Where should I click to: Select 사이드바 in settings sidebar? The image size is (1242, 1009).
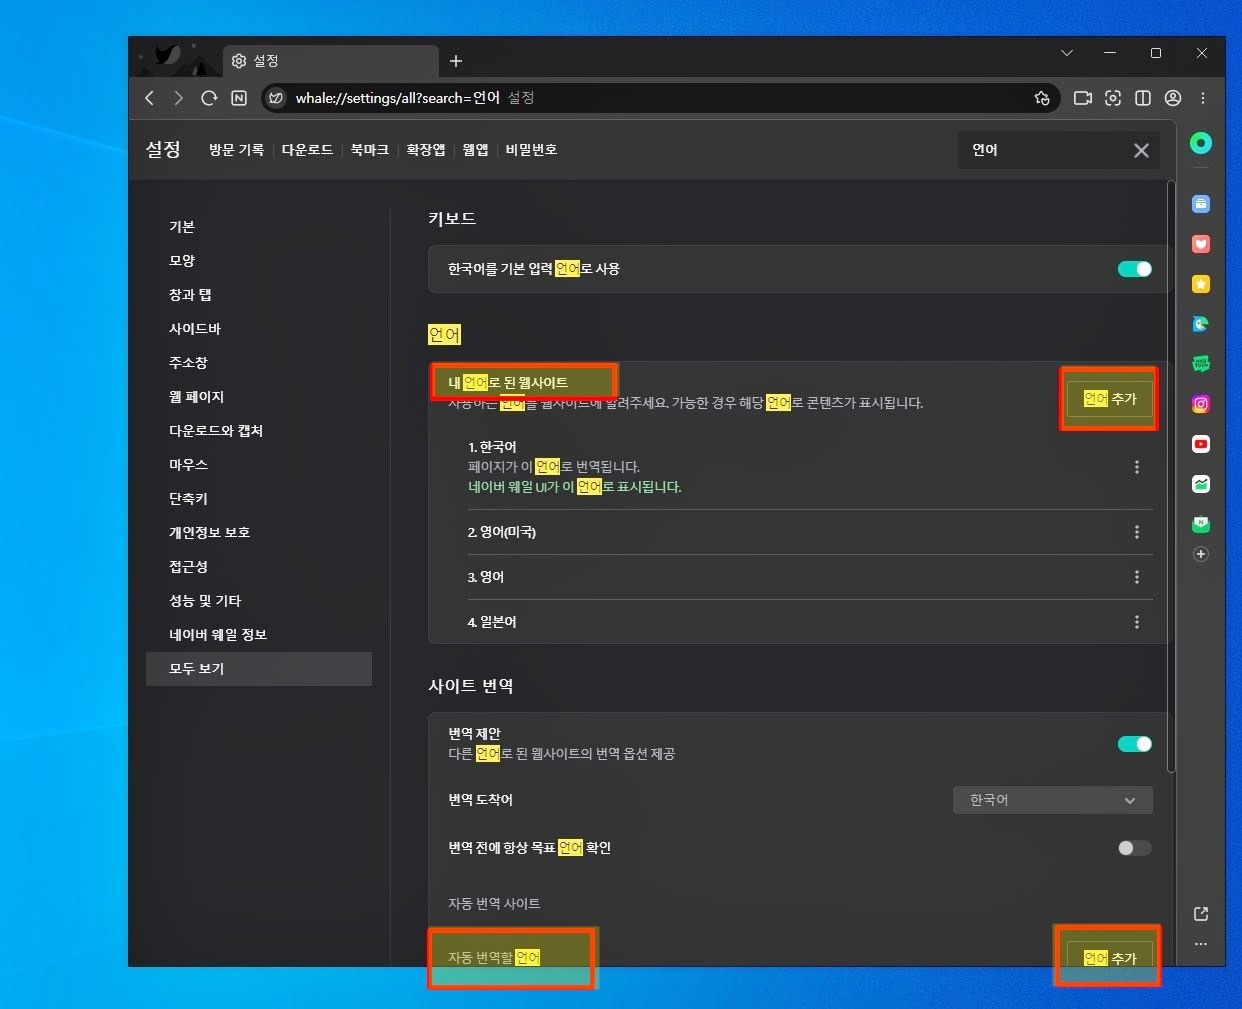259,329
